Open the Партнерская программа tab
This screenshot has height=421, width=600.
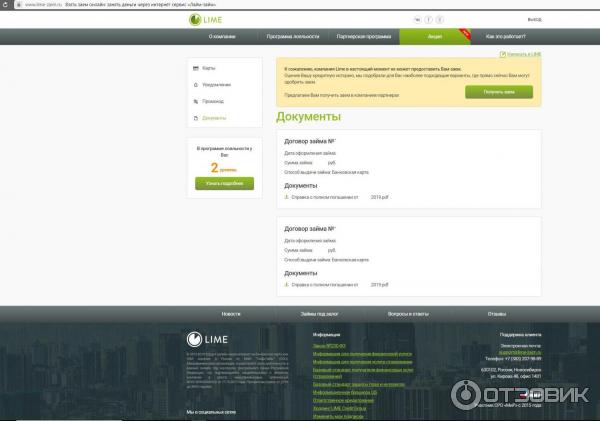364,36
